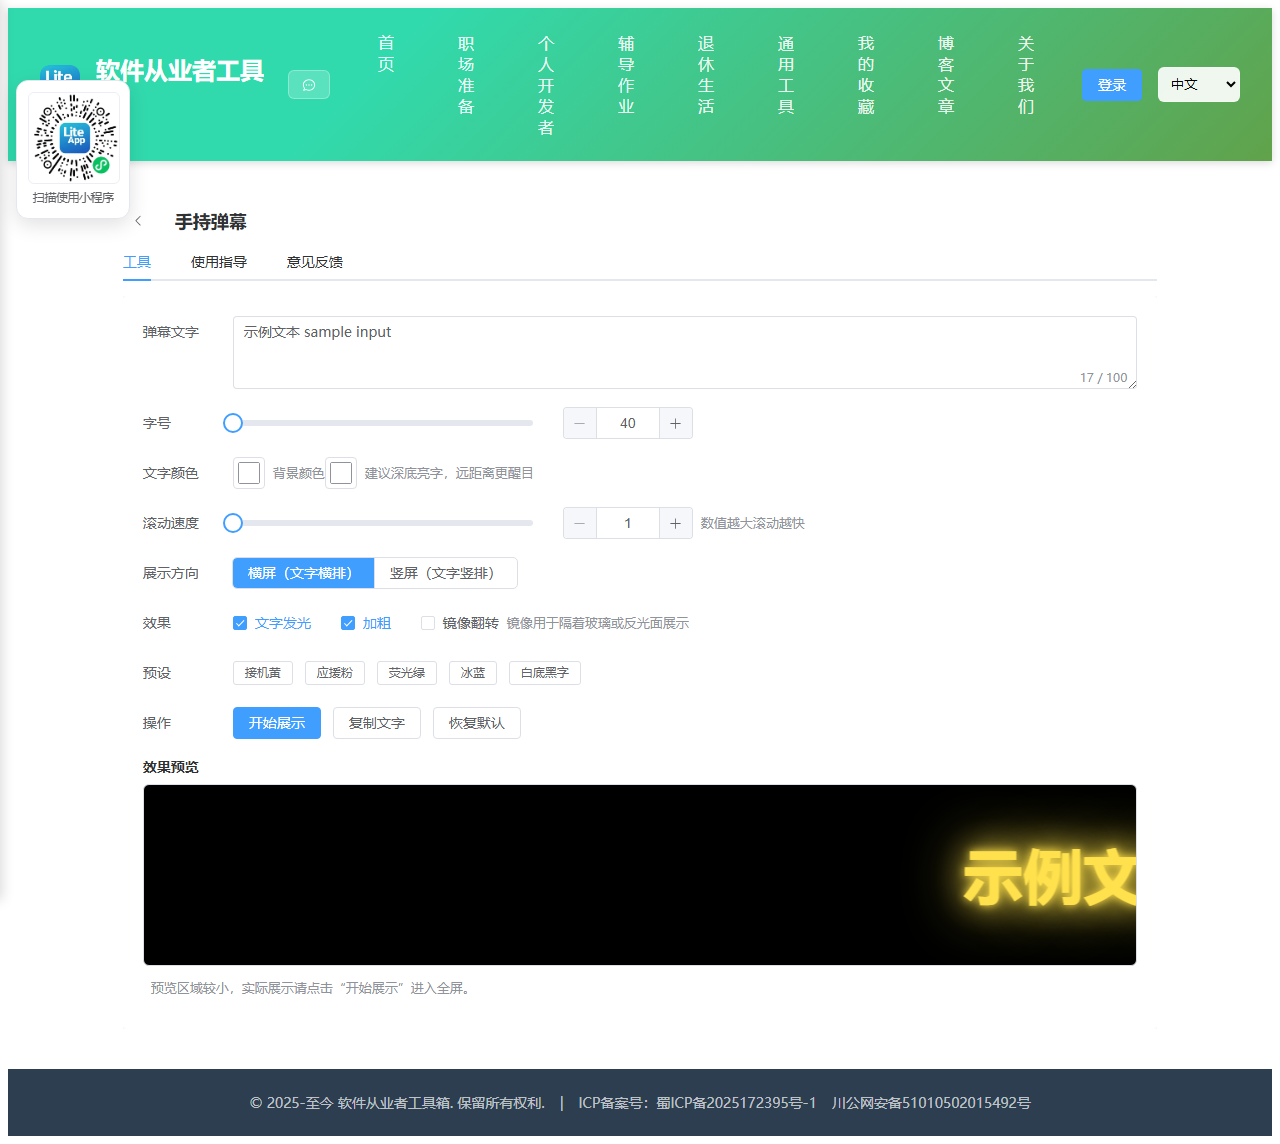Toggle the 文字发光 checkbox
Viewport: 1280px width, 1144px height.
[240, 623]
